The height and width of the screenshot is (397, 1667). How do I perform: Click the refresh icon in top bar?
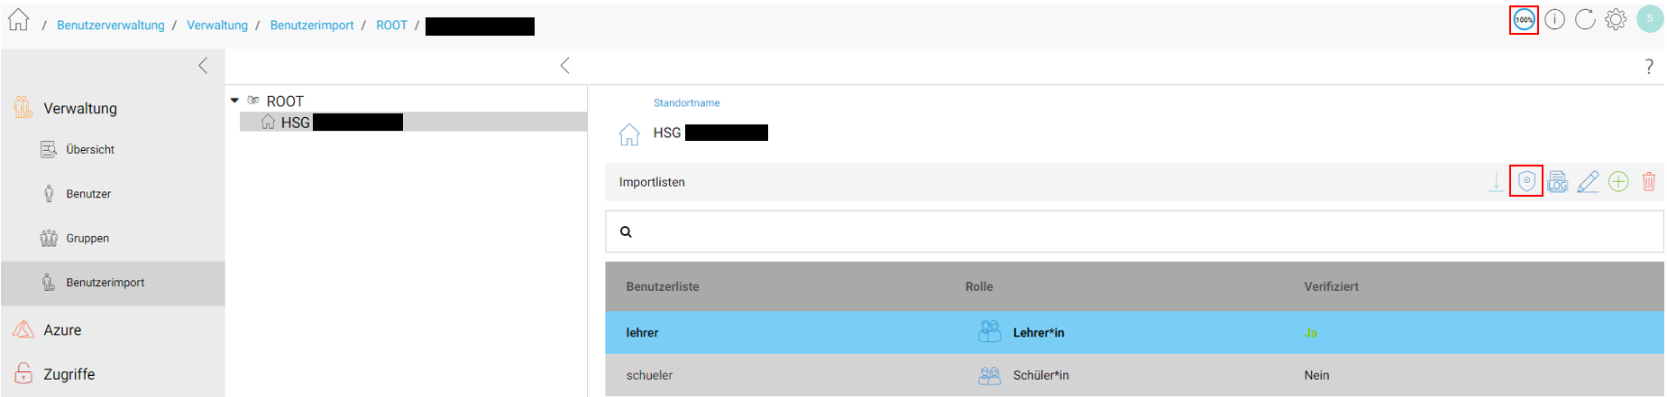[1585, 19]
